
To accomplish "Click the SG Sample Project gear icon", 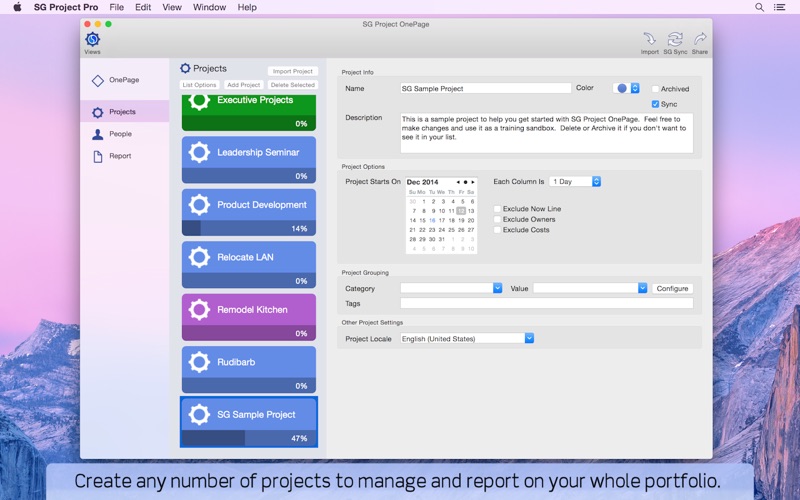I will tap(199, 415).
